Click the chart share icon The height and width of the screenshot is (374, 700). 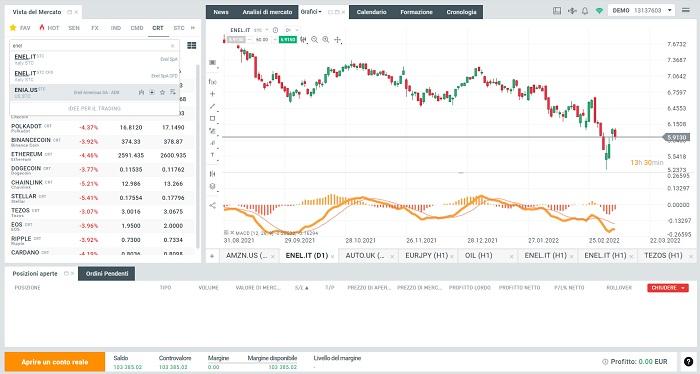click(212, 205)
